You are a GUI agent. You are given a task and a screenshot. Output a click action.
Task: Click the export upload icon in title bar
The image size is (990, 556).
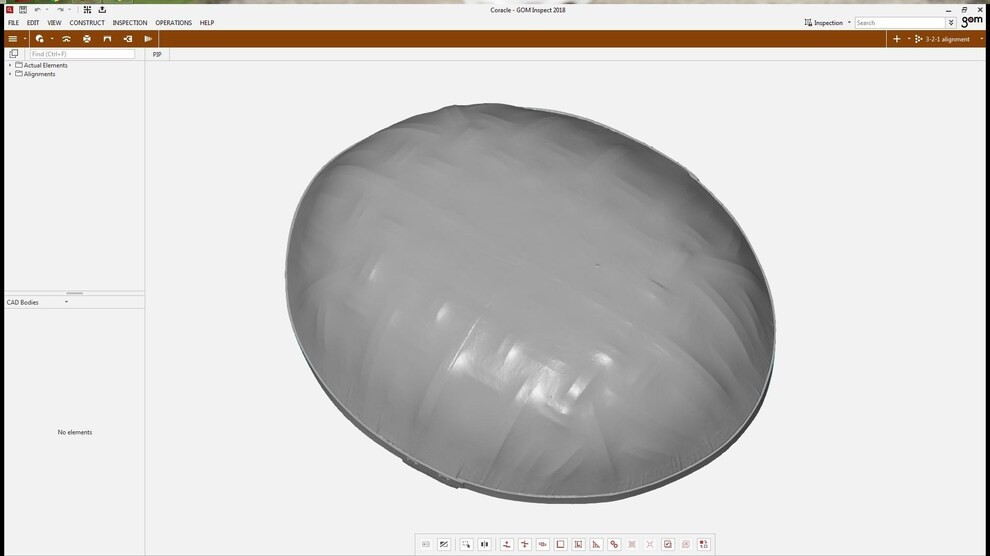click(x=102, y=10)
